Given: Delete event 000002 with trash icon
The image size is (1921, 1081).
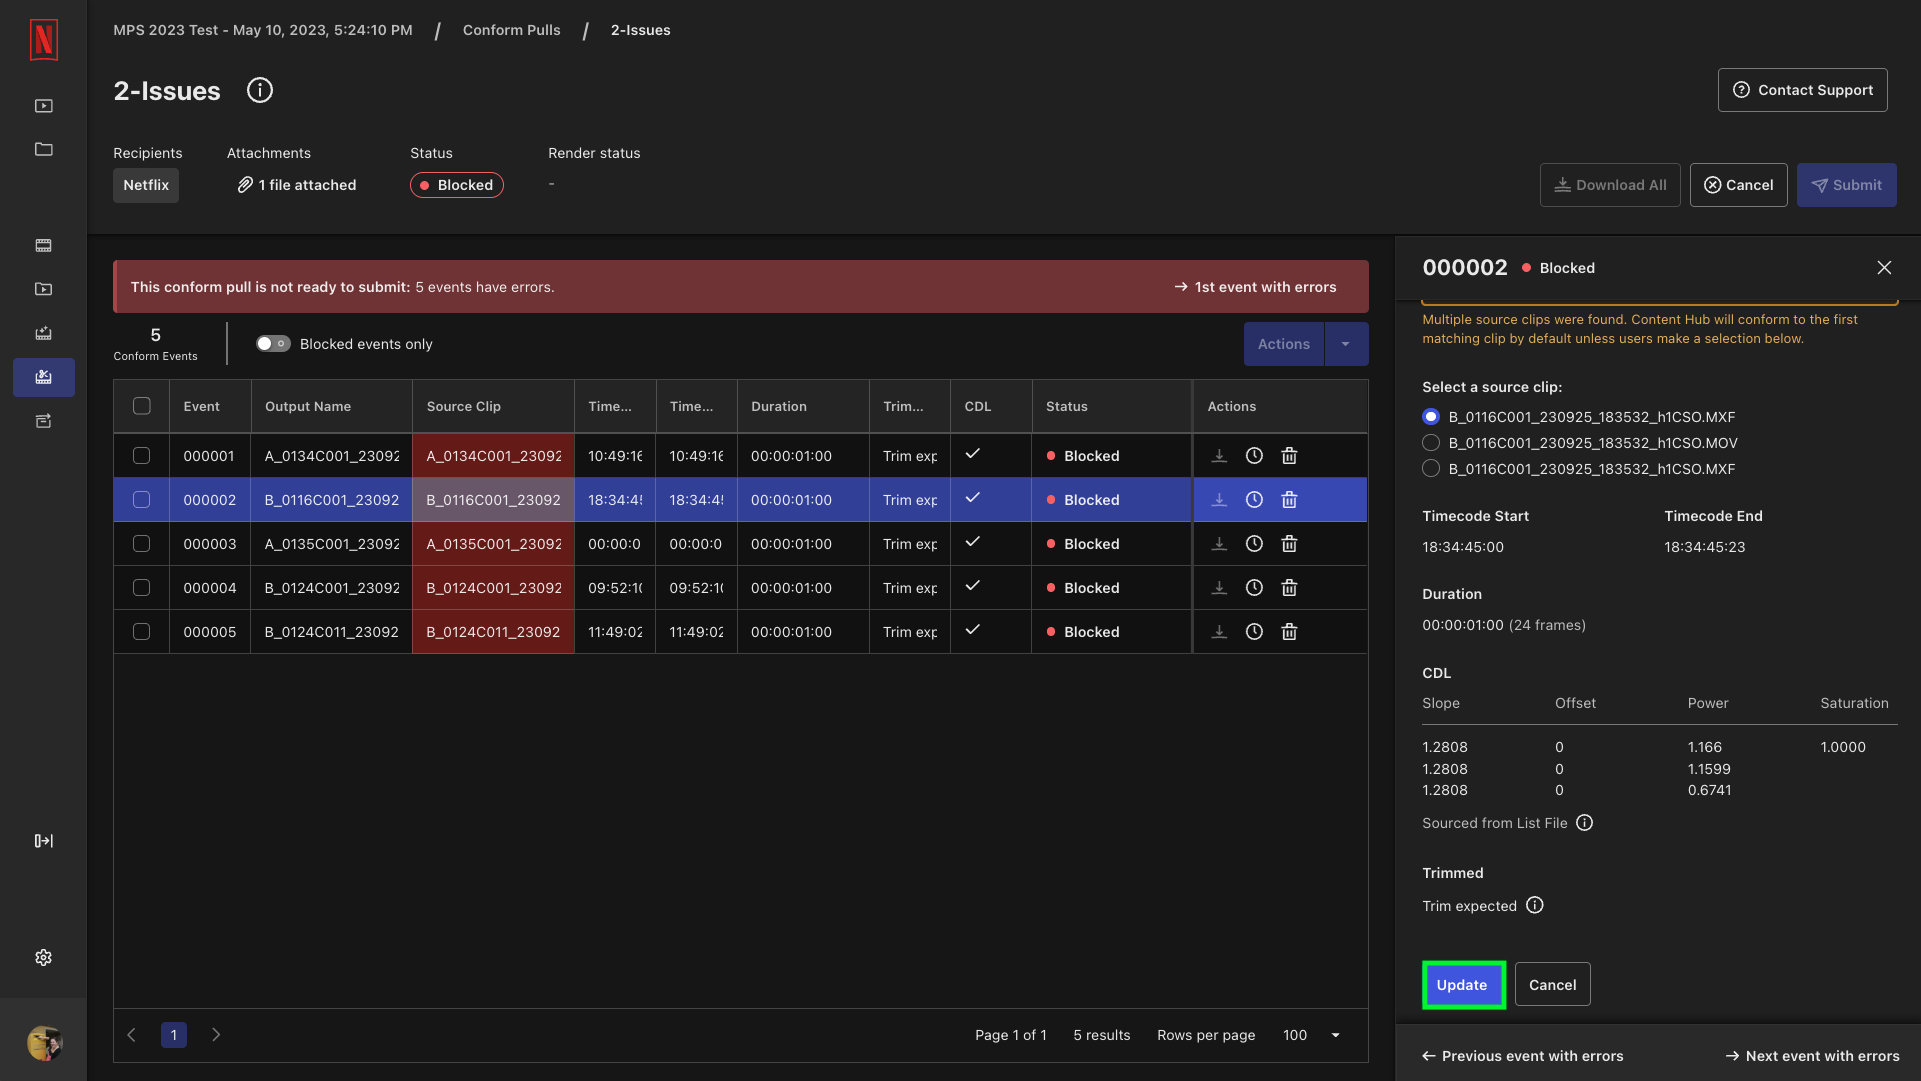Looking at the screenshot, I should click(1289, 500).
